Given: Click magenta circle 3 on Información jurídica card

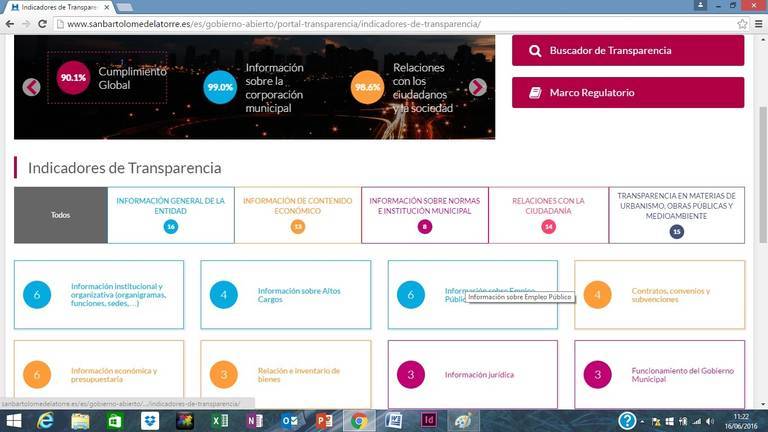Looking at the screenshot, I should click(x=410, y=375).
